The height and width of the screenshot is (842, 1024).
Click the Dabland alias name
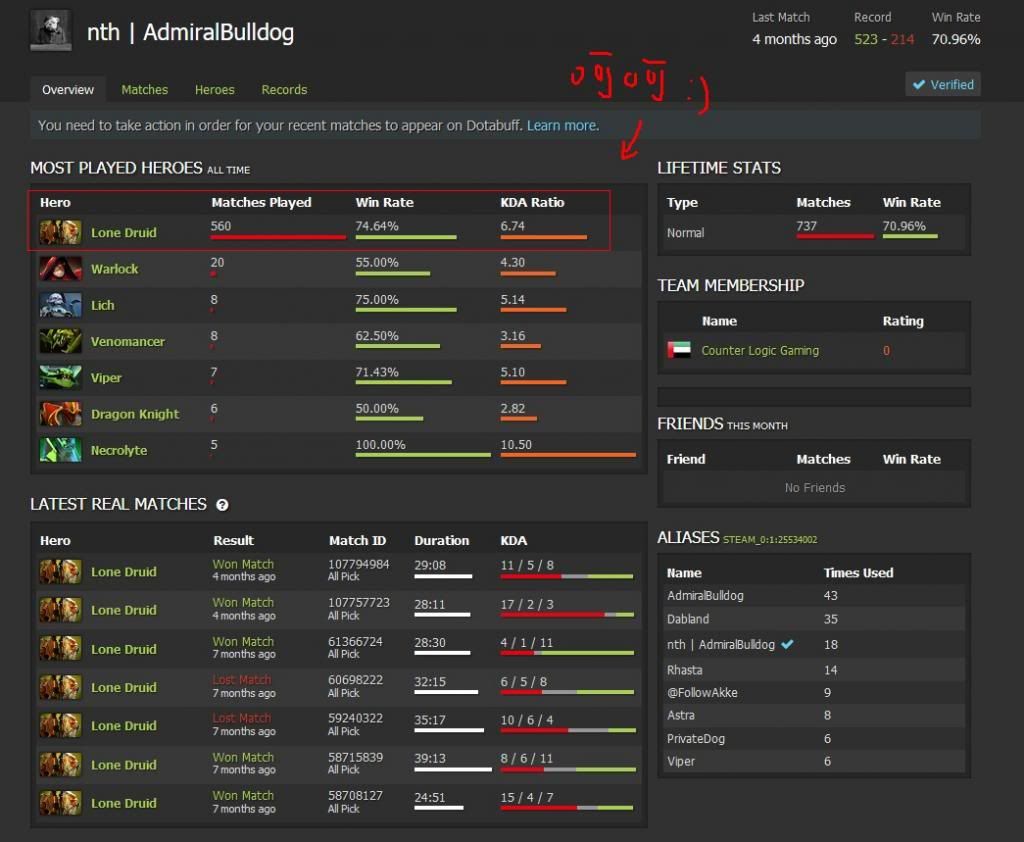tap(688, 619)
